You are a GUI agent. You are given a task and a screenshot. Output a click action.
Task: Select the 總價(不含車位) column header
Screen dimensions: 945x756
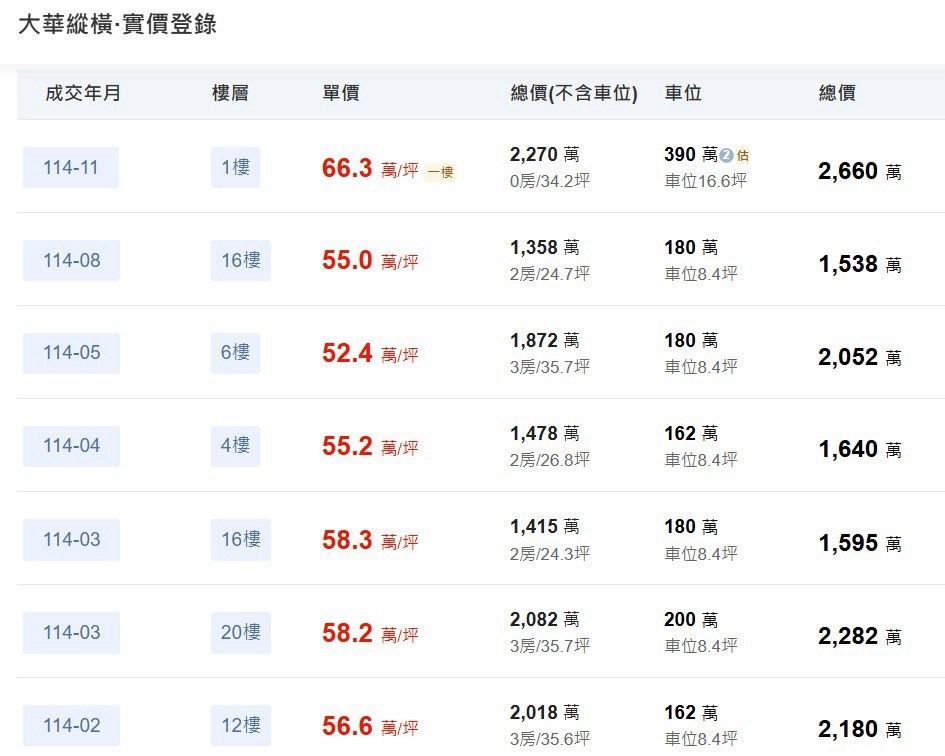[573, 93]
